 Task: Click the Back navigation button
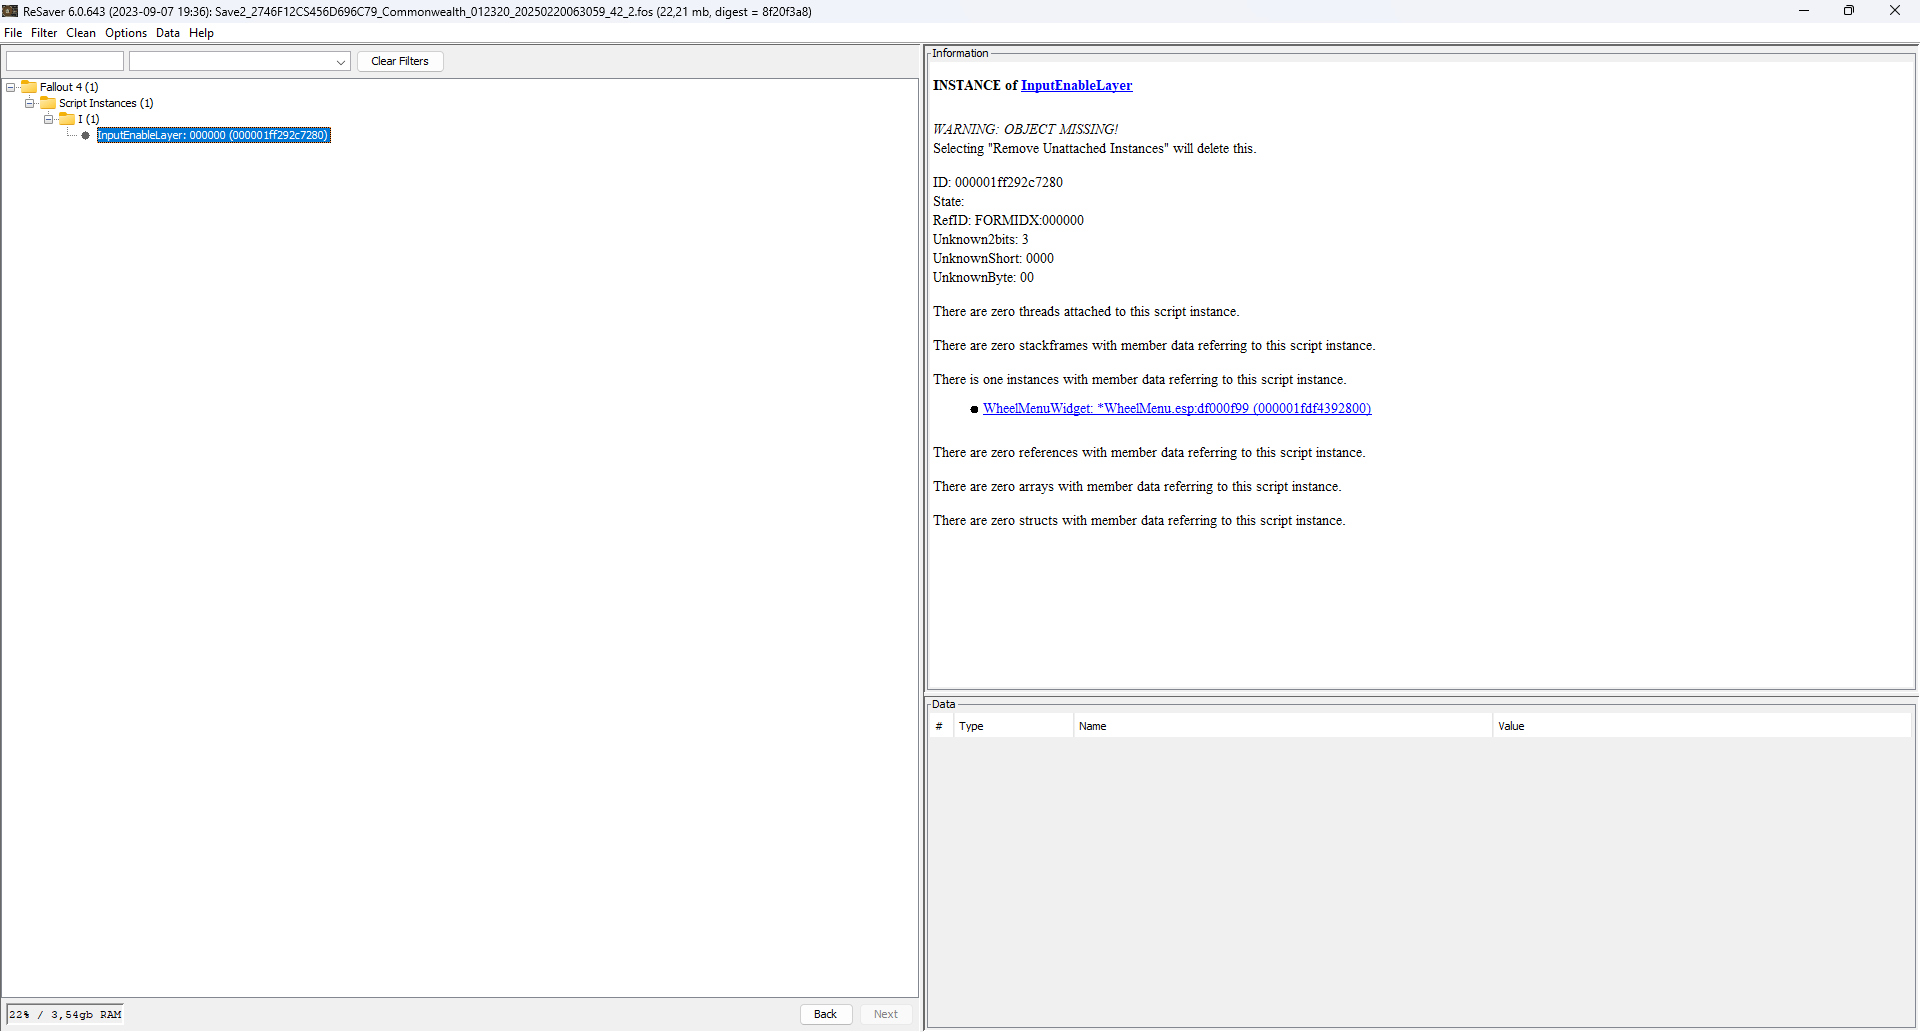coord(825,1014)
